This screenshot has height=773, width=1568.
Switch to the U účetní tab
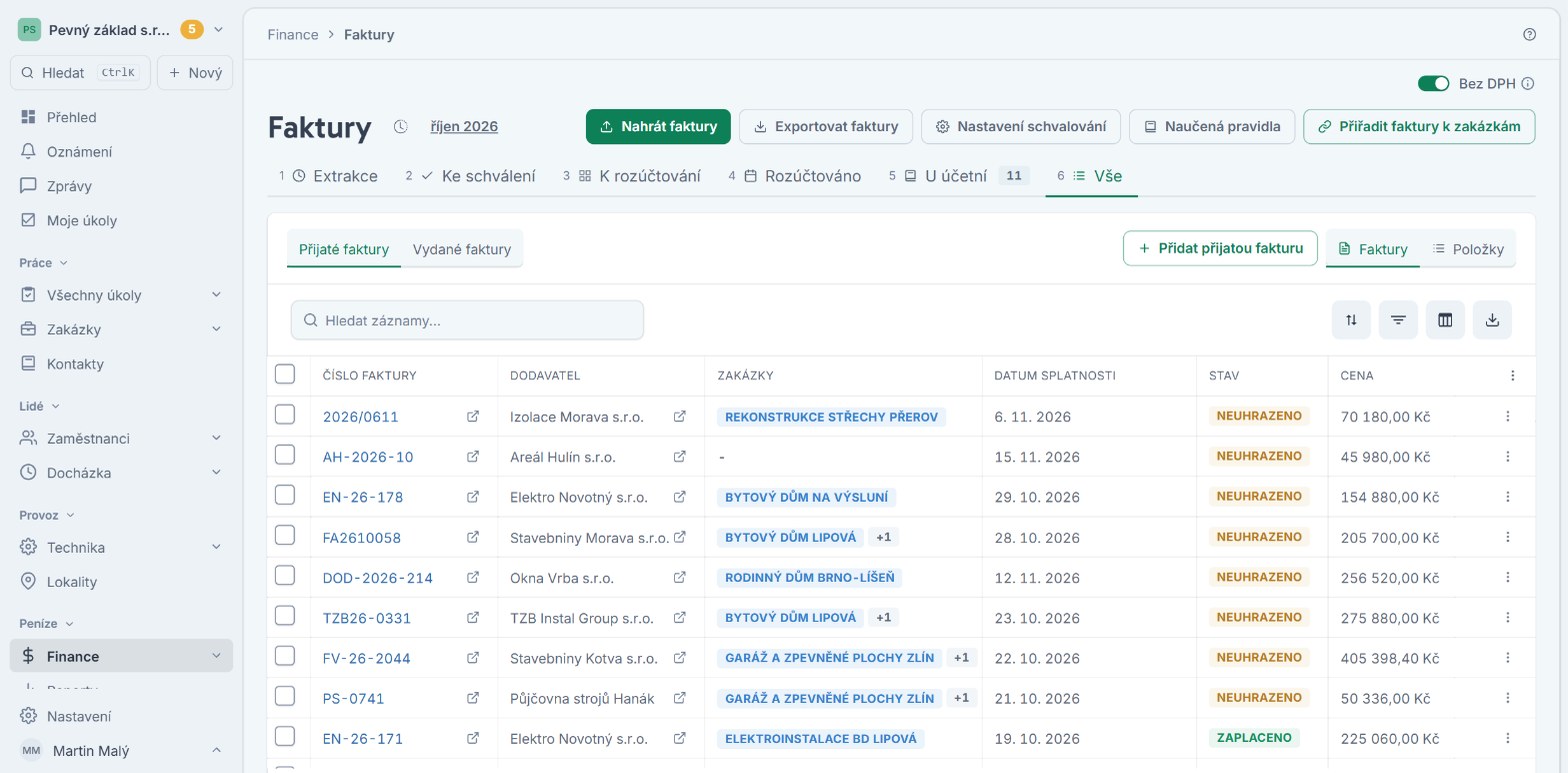click(x=958, y=176)
